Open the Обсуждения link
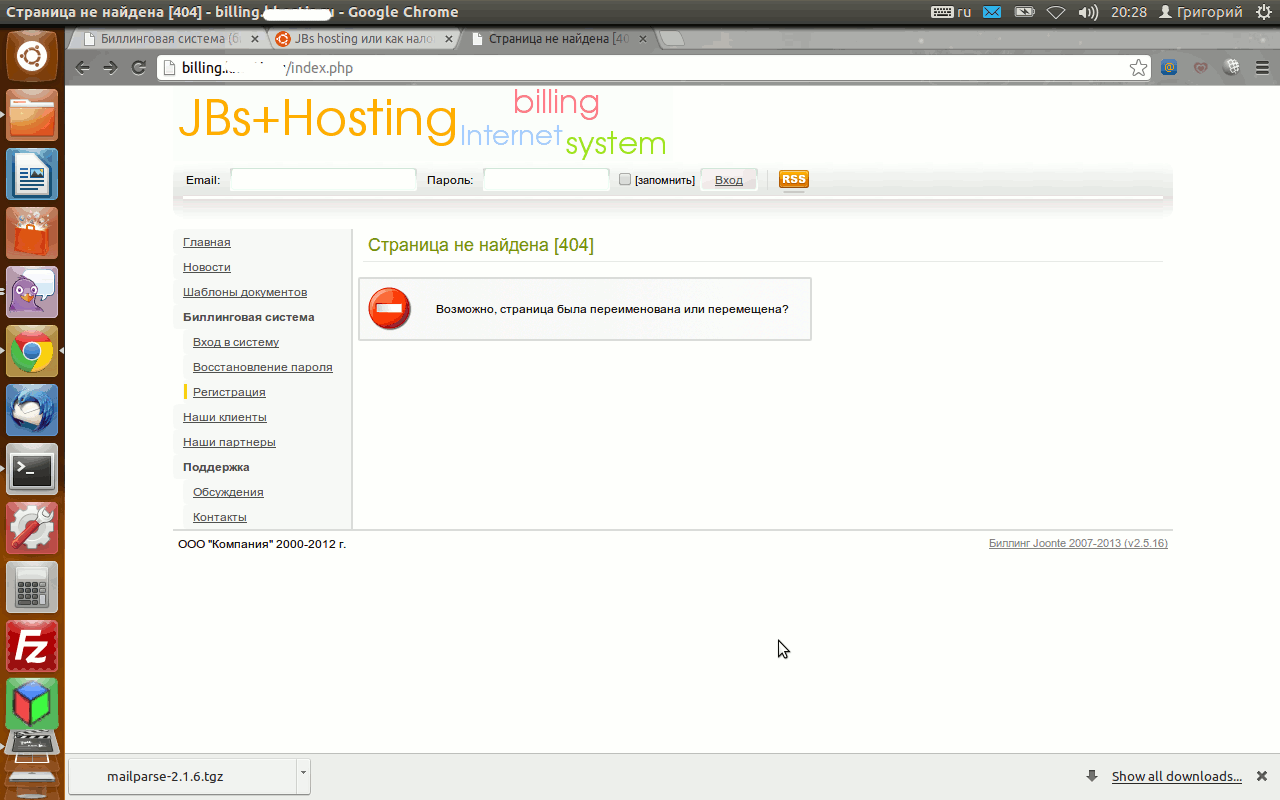1280x800 pixels. 228,492
